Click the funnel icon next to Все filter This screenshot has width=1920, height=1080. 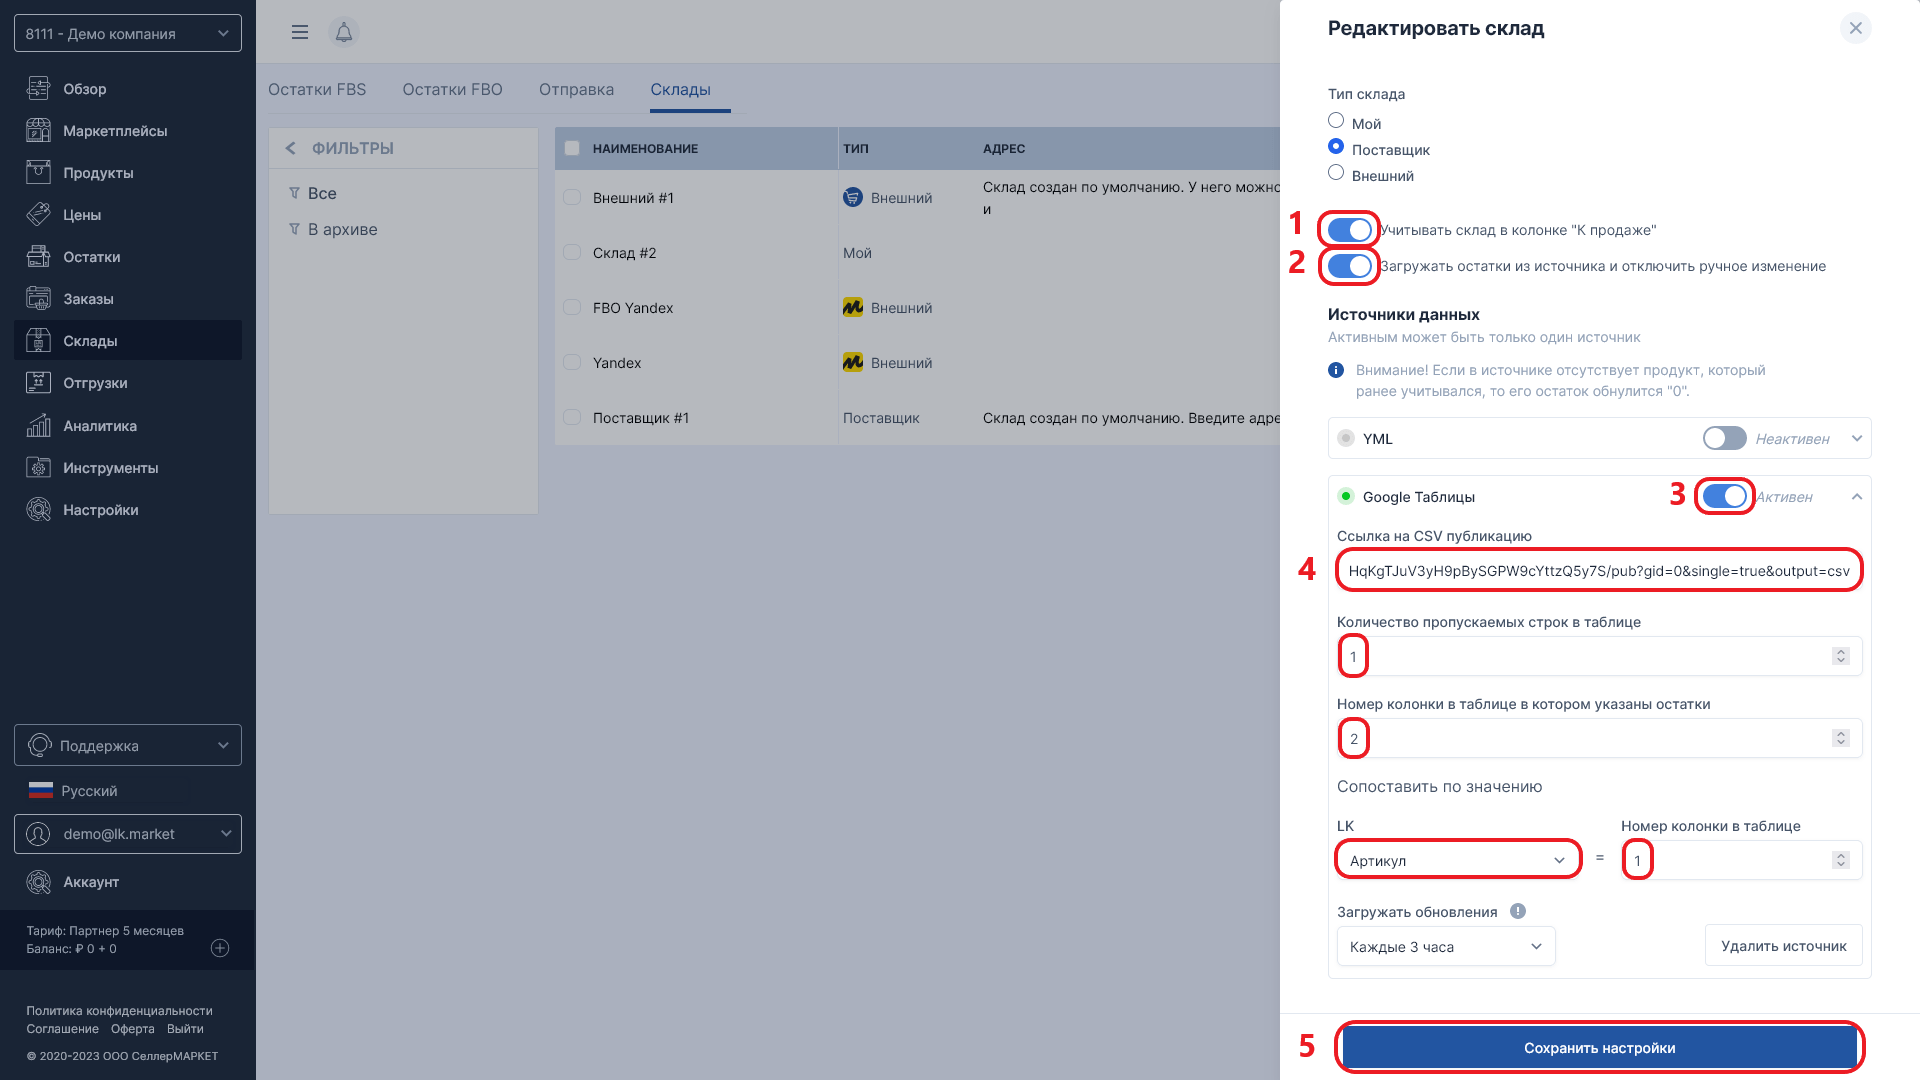294,193
